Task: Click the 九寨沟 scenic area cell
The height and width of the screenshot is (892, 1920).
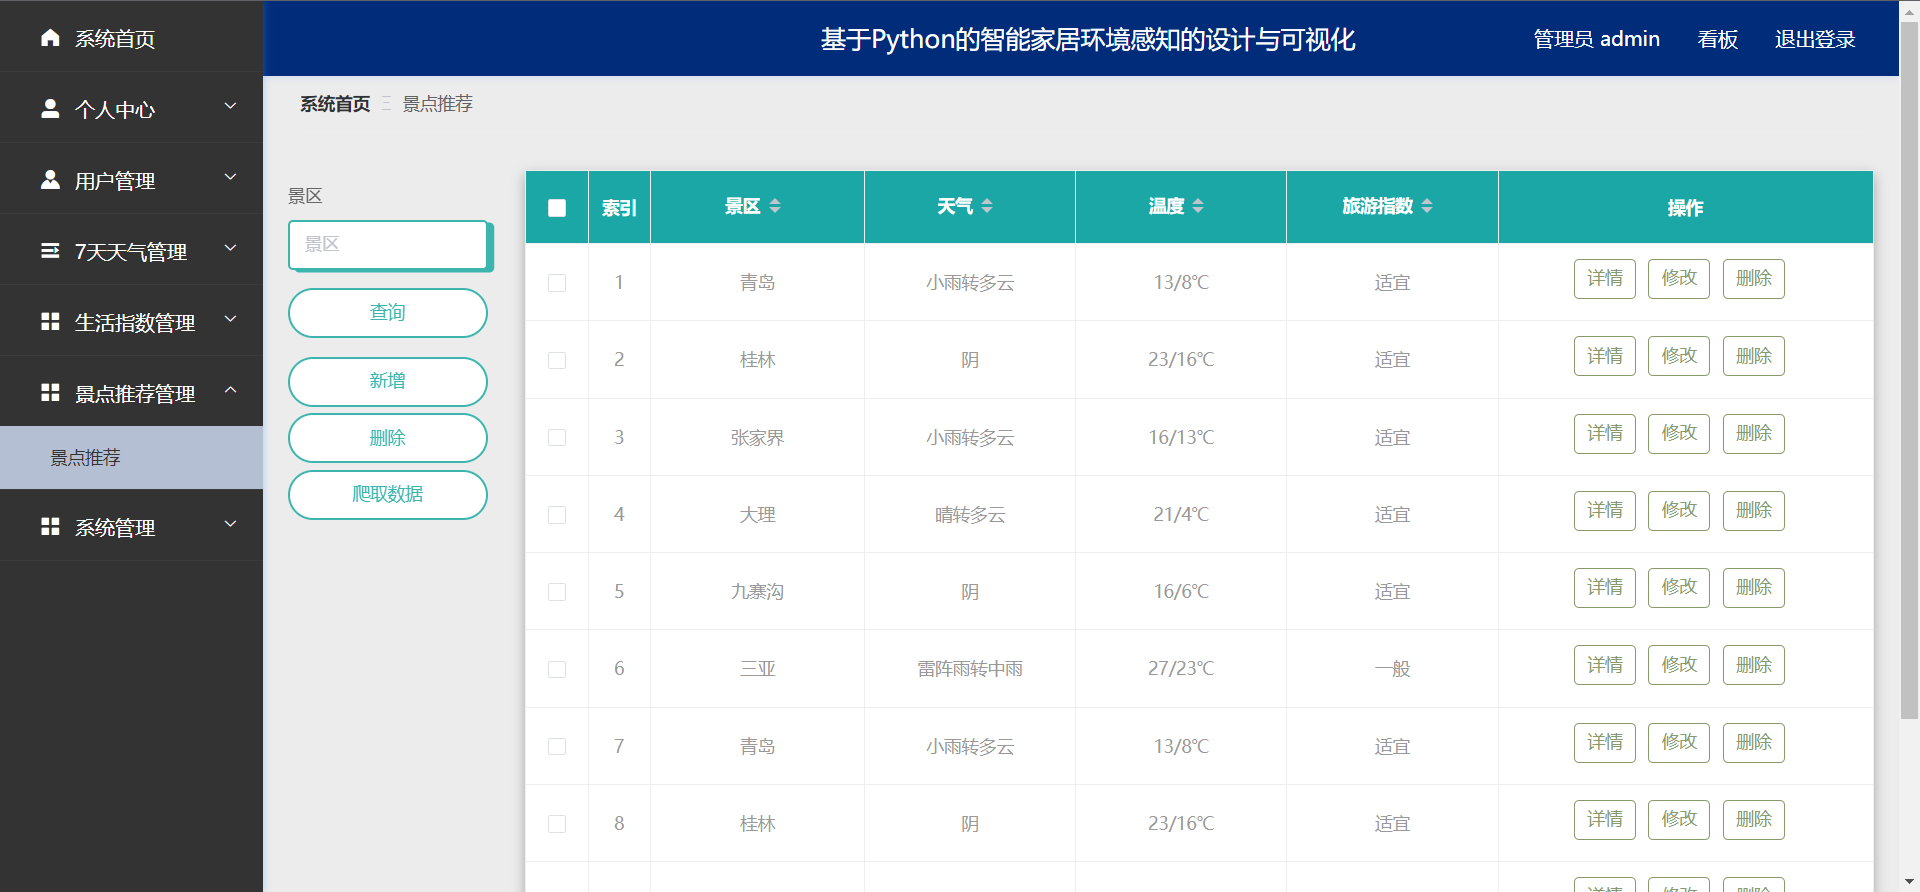Action: coord(758,592)
